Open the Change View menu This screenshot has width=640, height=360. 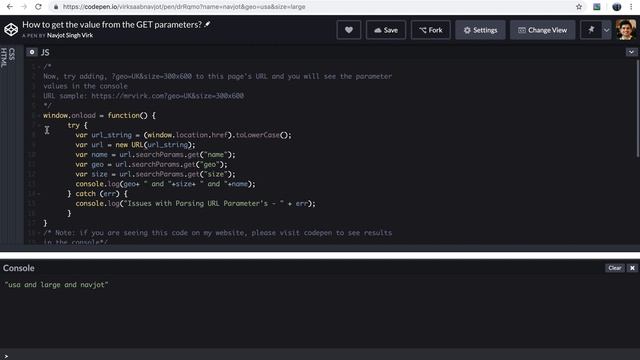pyautogui.click(x=542, y=30)
